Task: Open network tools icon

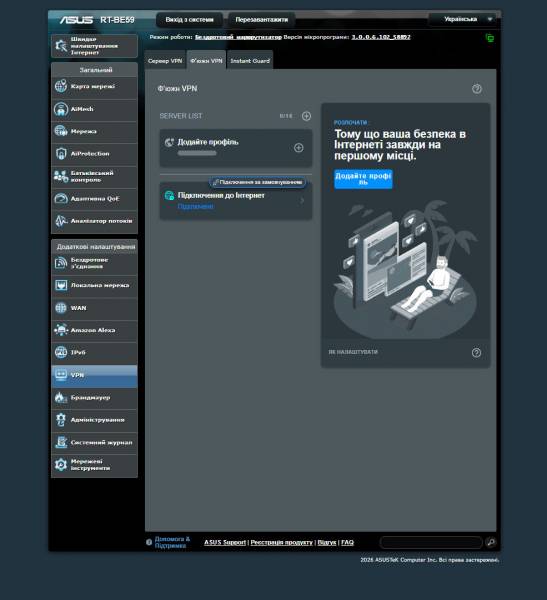Action: [x=61, y=464]
